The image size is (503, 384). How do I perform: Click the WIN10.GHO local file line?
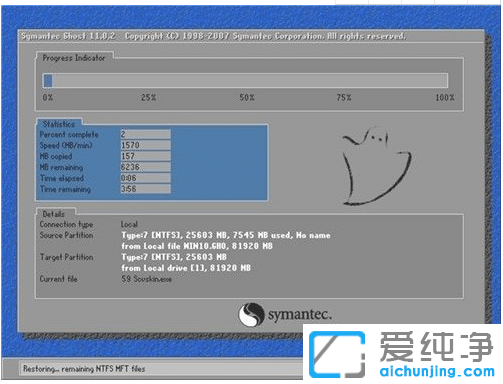coord(197,246)
